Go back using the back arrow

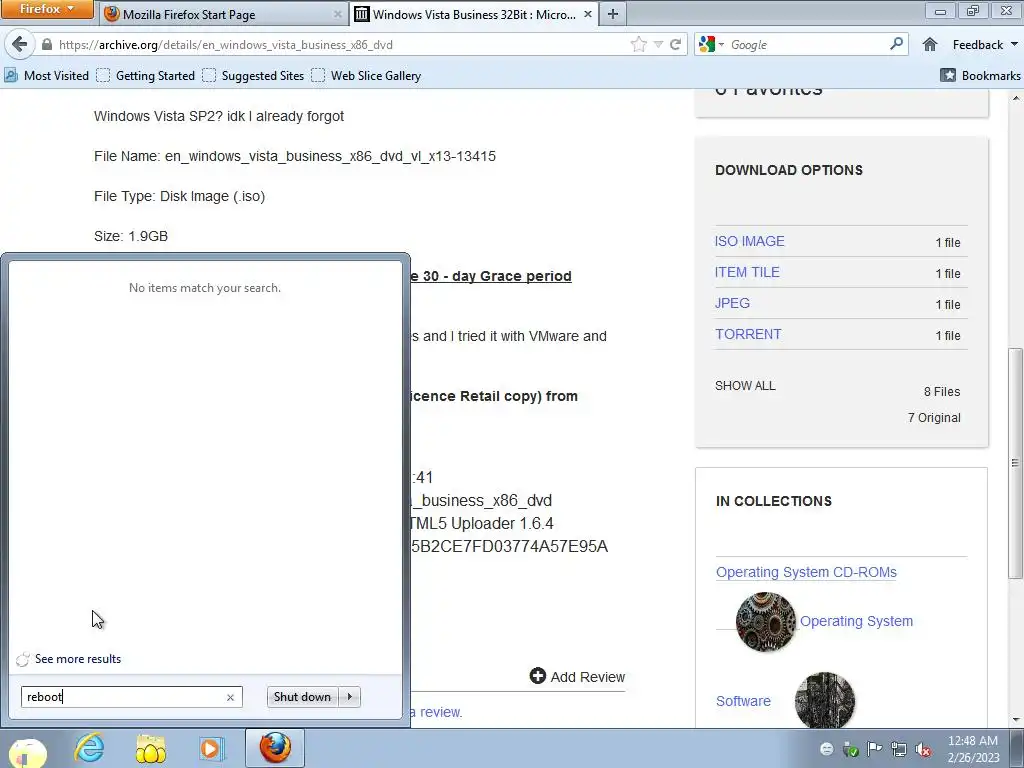(20, 44)
